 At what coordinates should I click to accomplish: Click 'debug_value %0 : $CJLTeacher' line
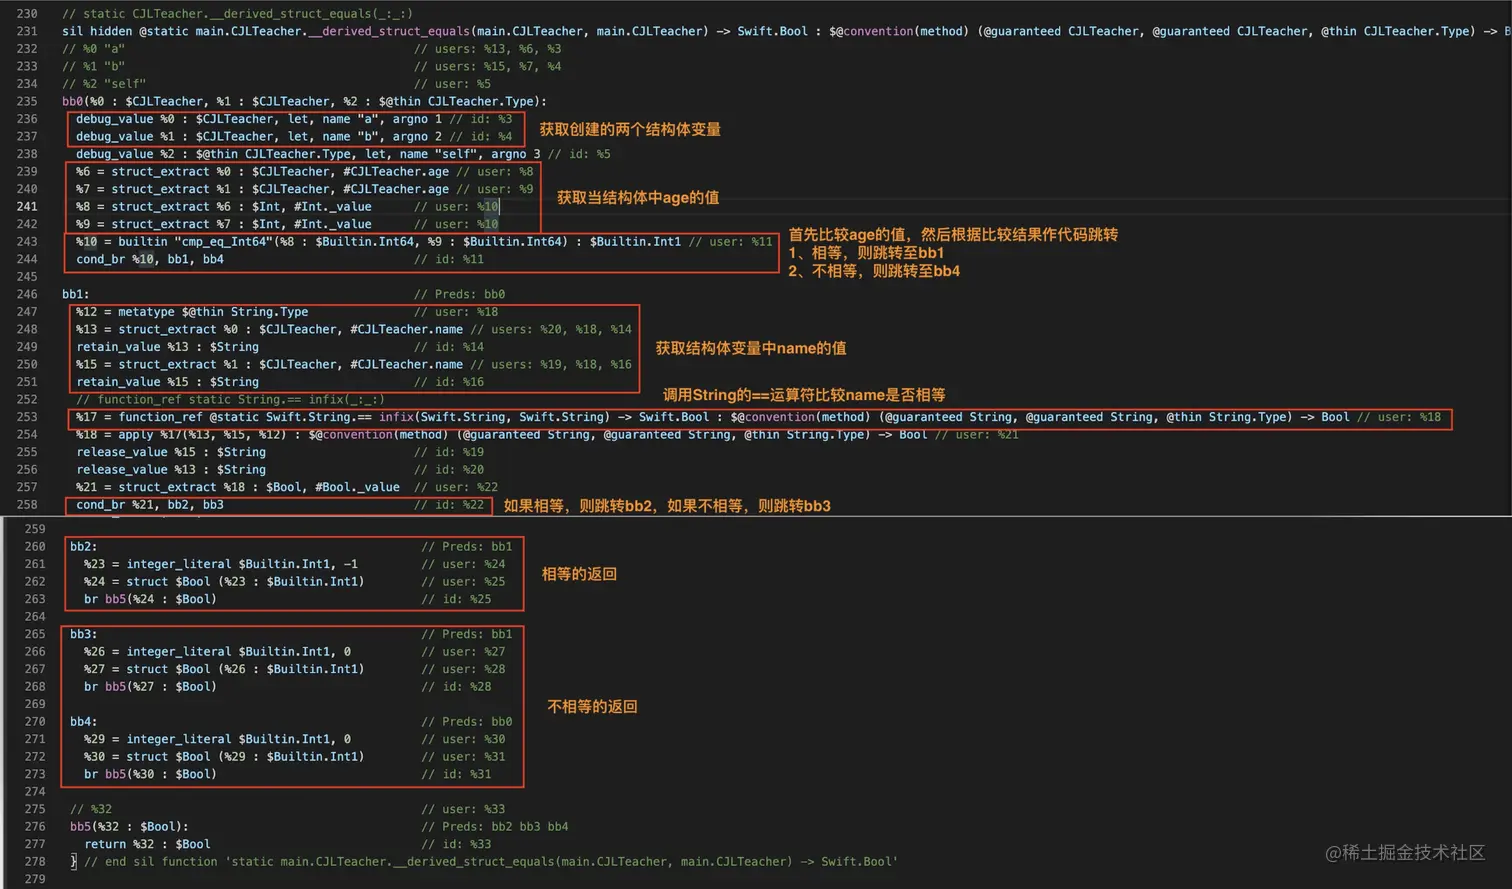pos(294,119)
